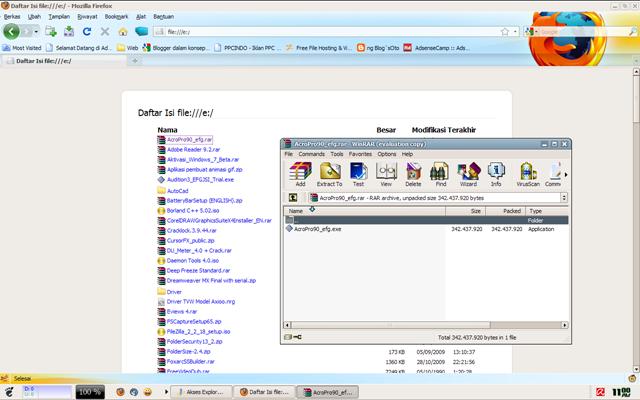The width and height of the screenshot is (640, 400).
Task: Open a new tab with plus button
Action: [x=135, y=61]
